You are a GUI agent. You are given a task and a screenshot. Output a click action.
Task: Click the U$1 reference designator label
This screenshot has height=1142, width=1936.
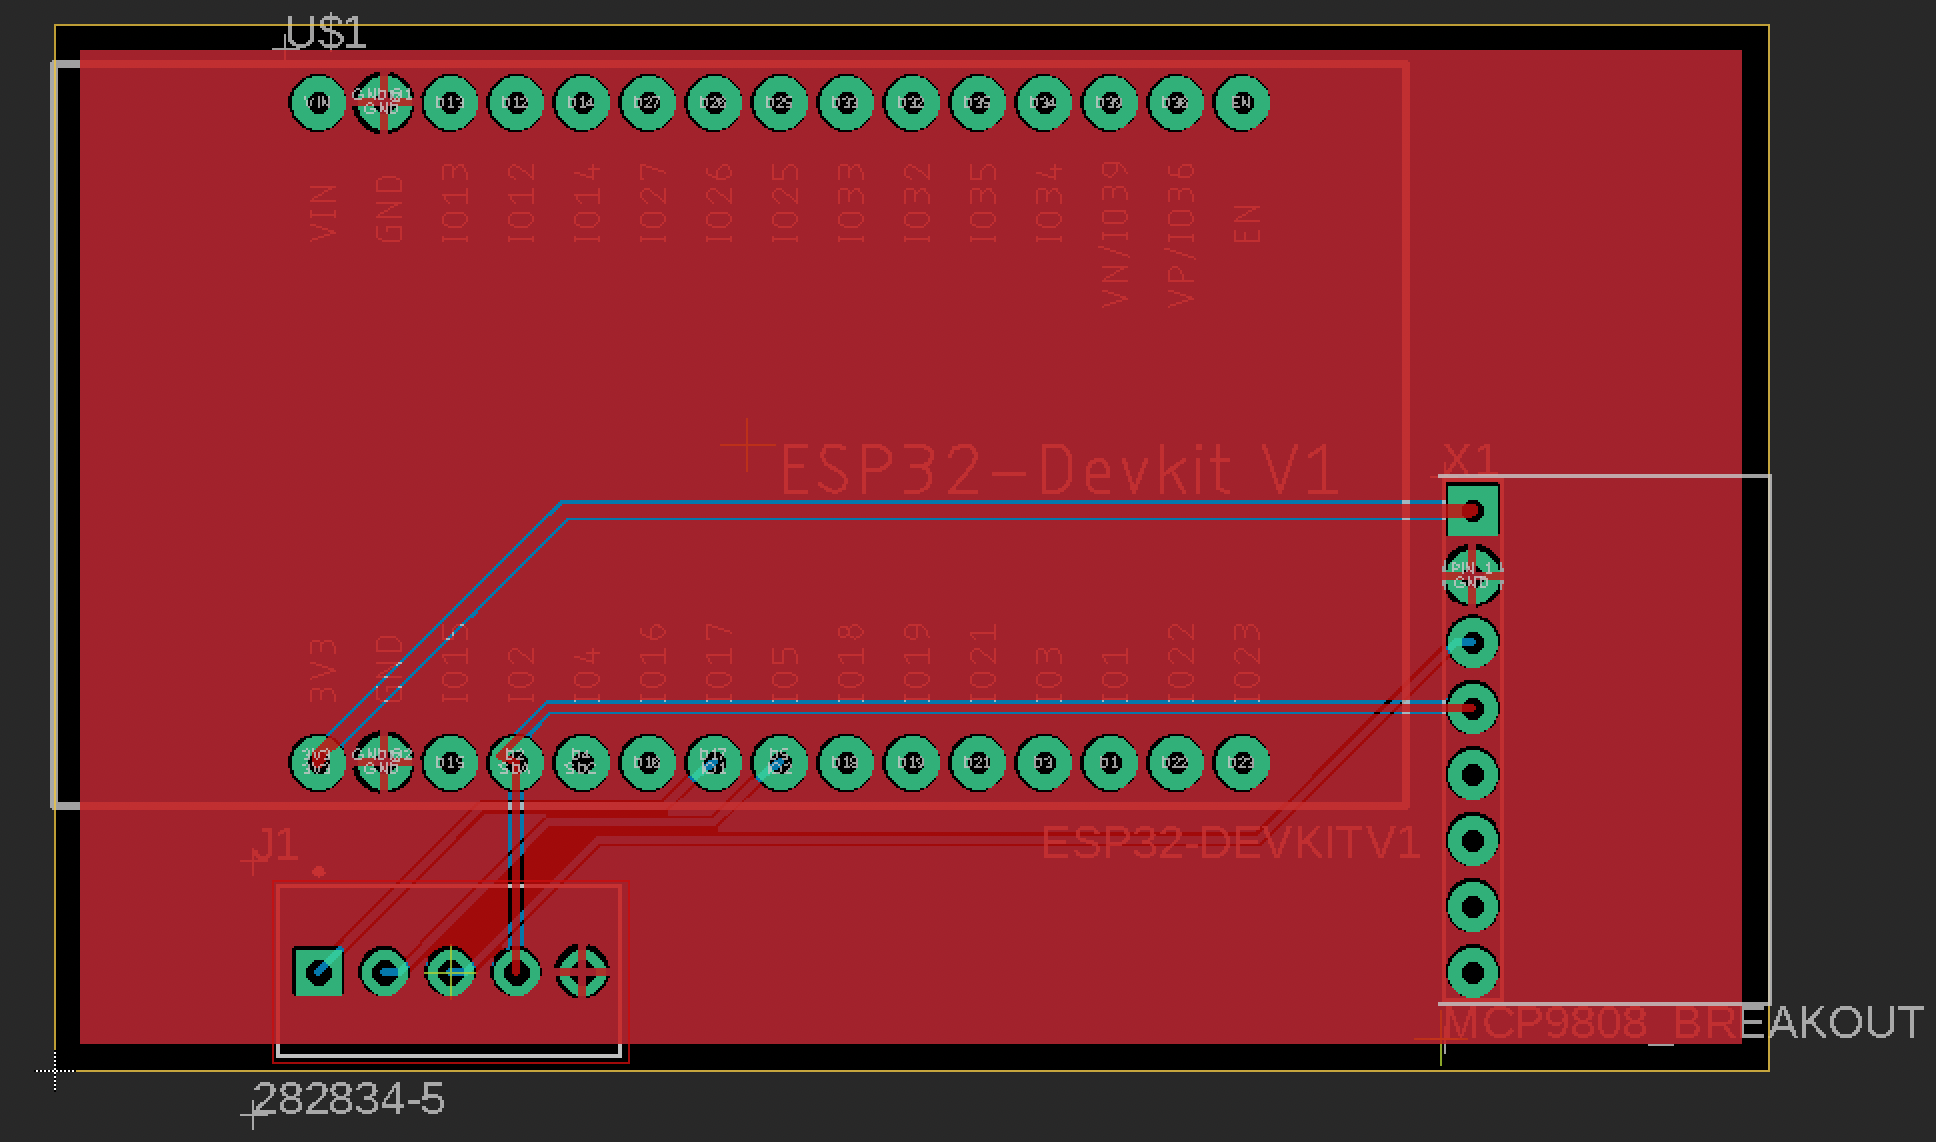coord(326,33)
